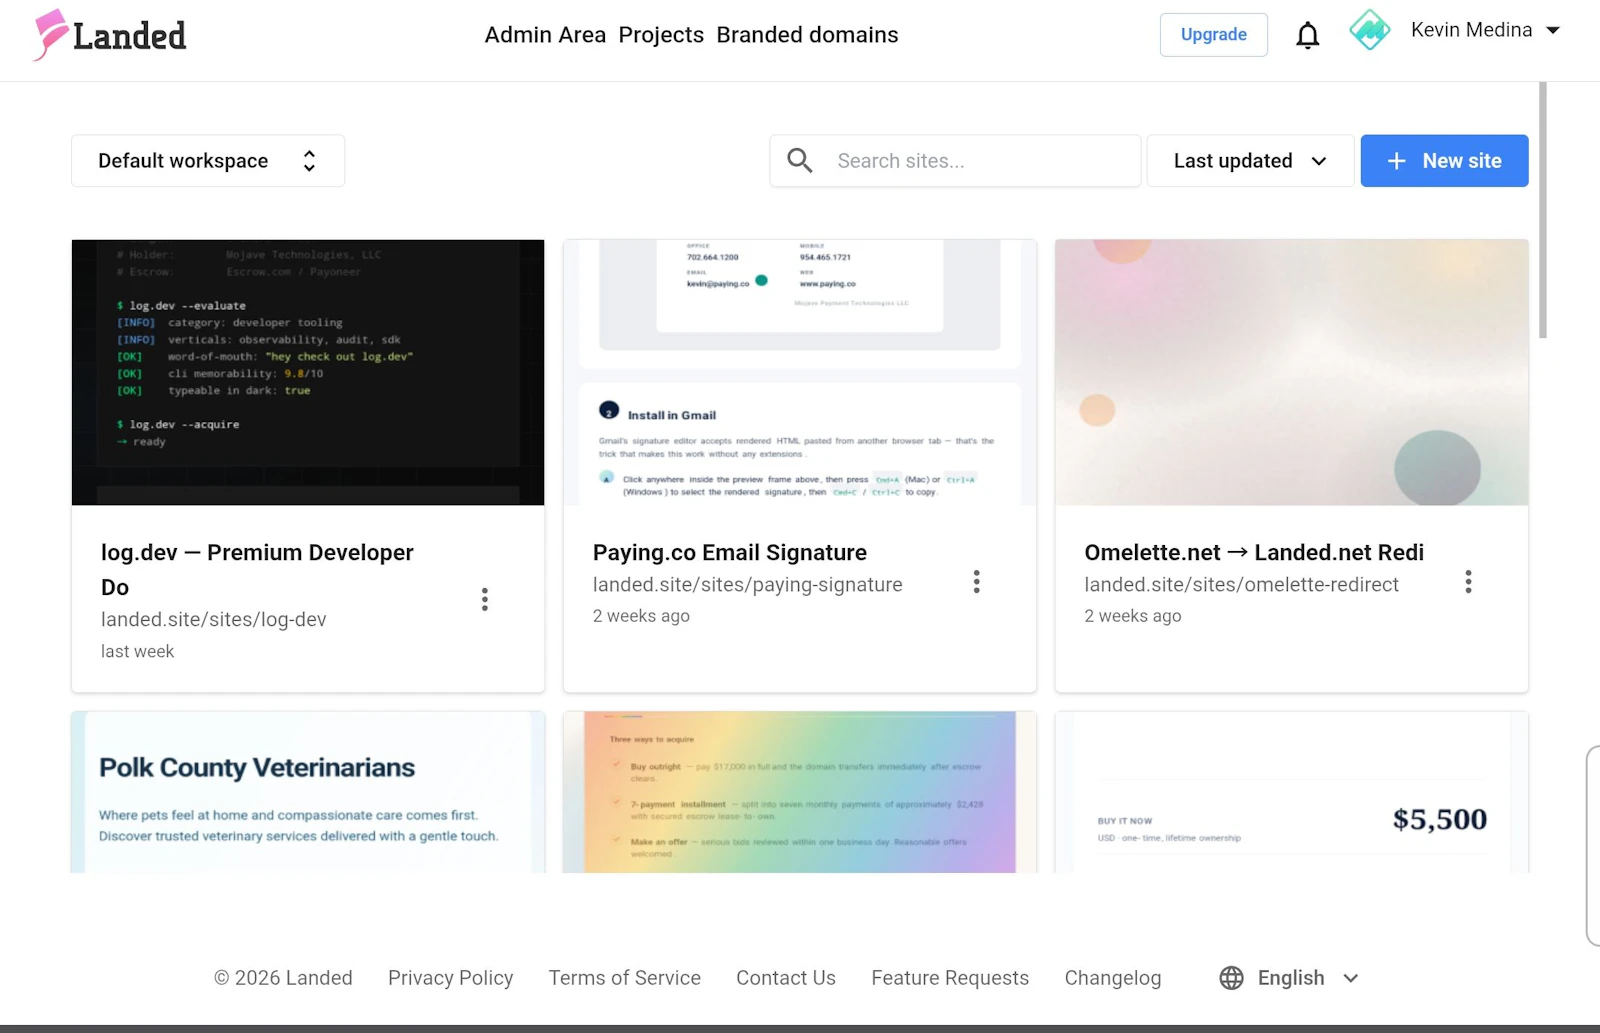Image resolution: width=1600 pixels, height=1033 pixels.
Task: Click landed.site/sites/omelette-redirect URL
Action: point(1242,585)
